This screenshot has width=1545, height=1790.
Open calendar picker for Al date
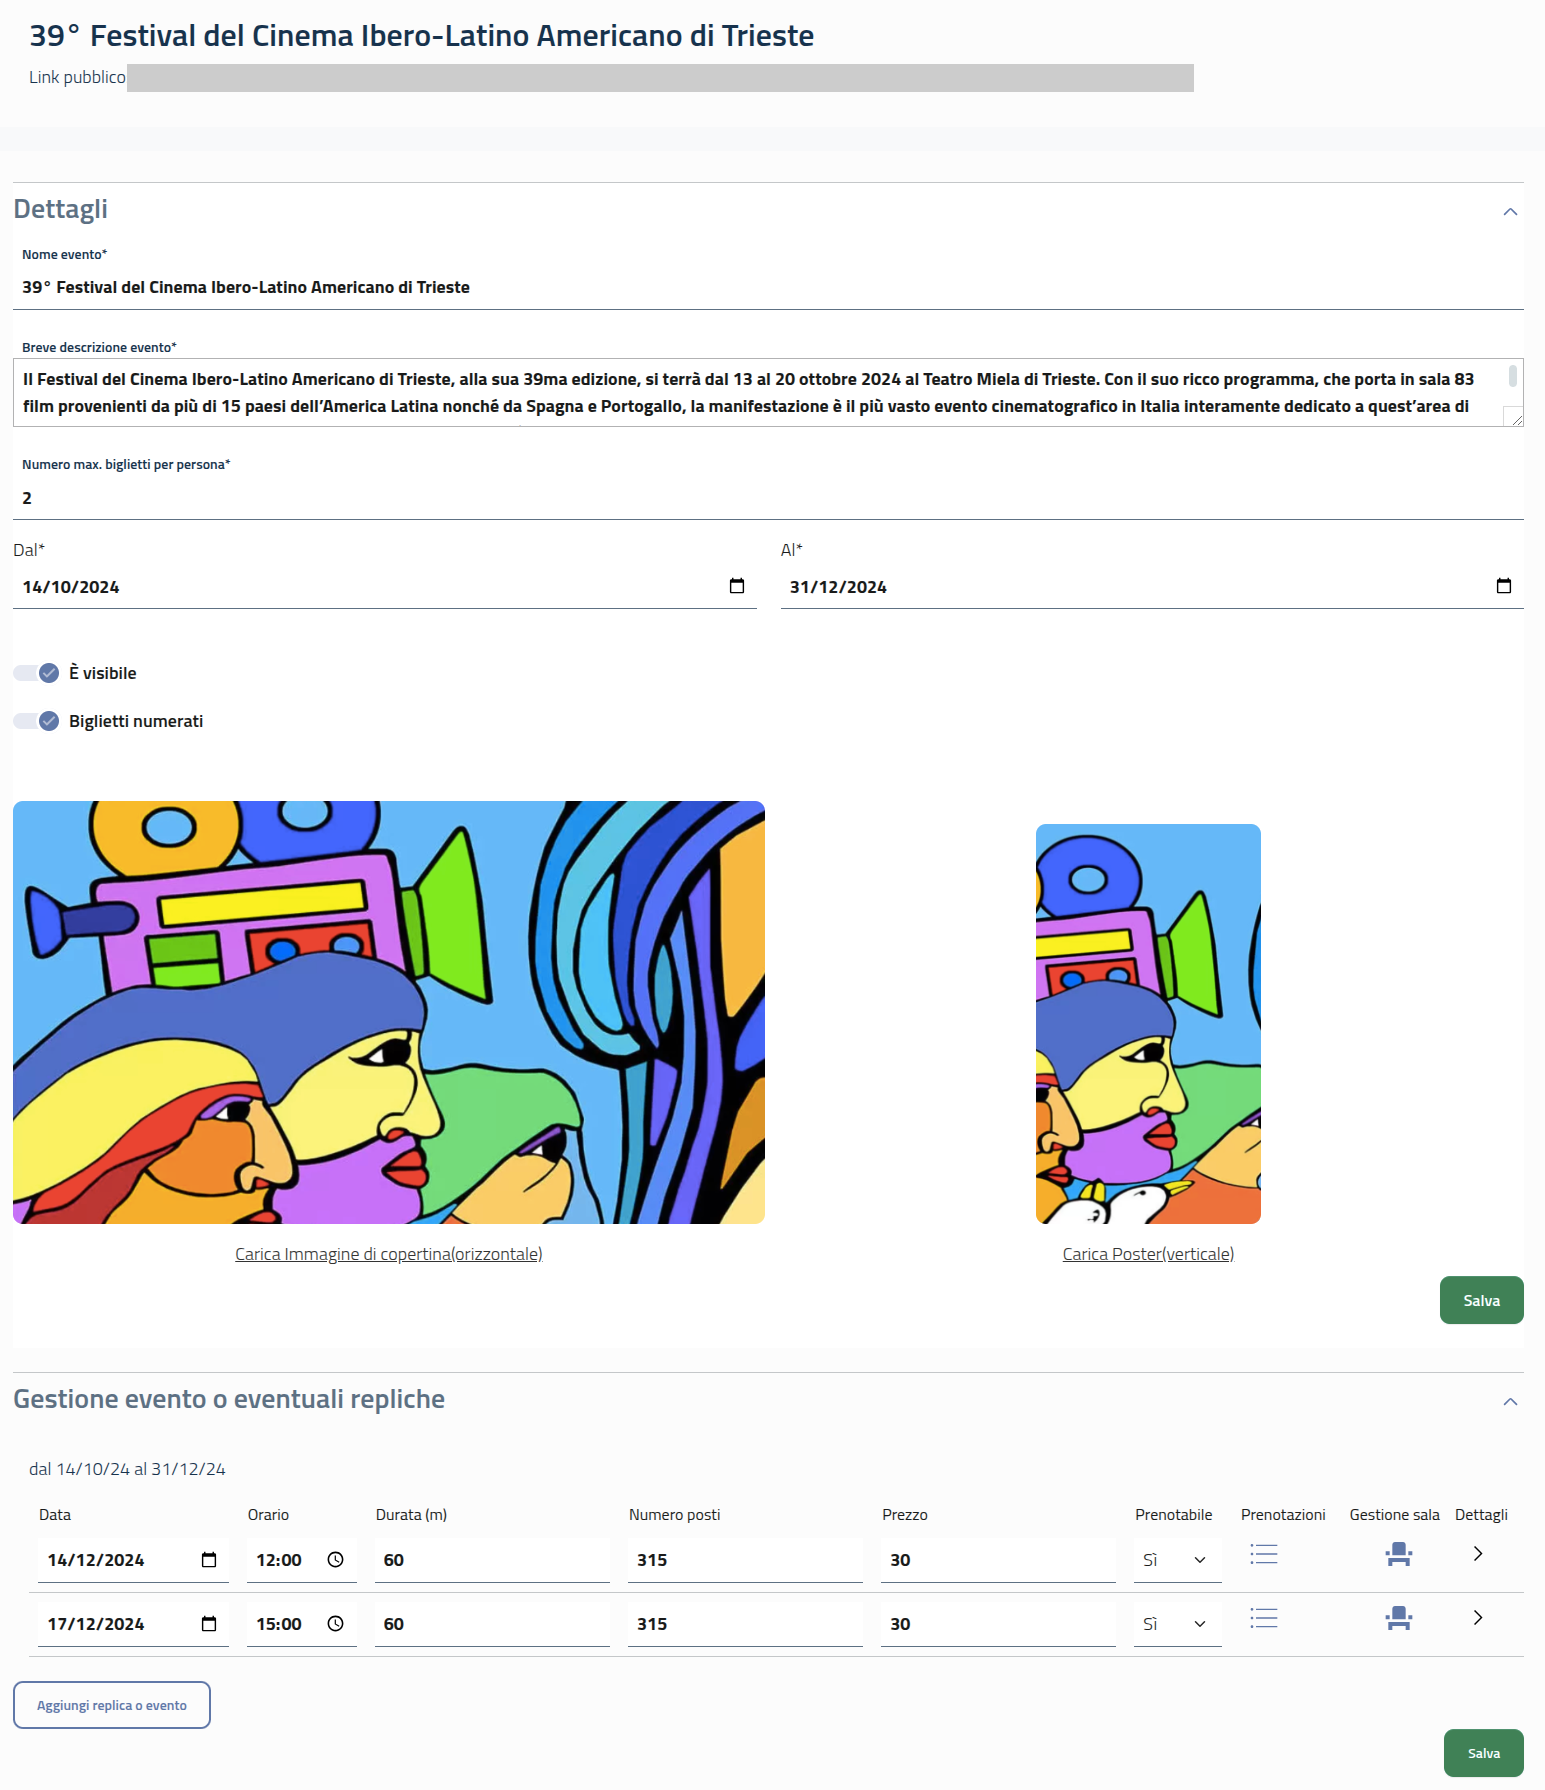[x=1503, y=586]
